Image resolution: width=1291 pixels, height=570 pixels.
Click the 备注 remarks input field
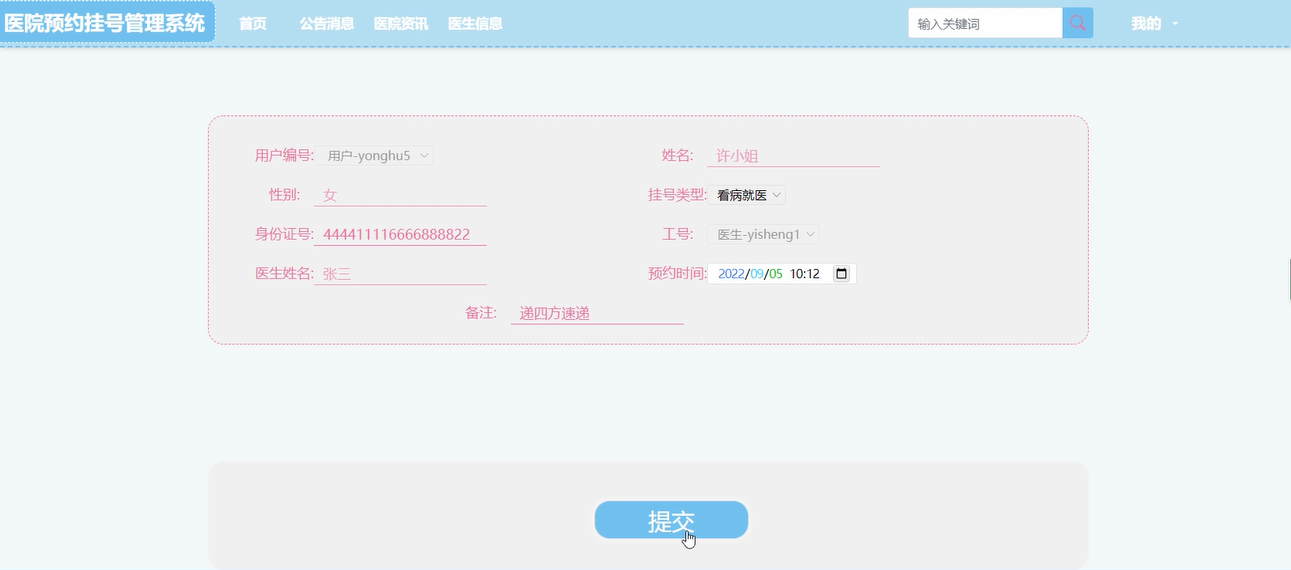click(597, 313)
